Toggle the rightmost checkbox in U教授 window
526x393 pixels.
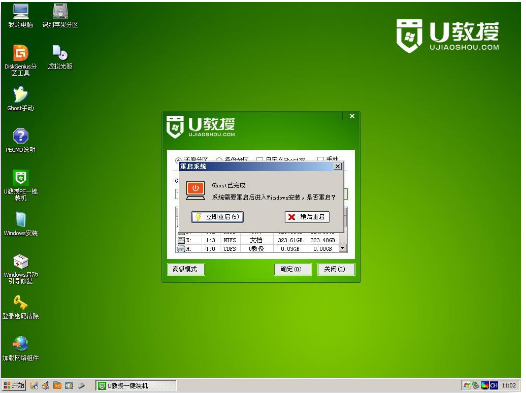click(320, 159)
